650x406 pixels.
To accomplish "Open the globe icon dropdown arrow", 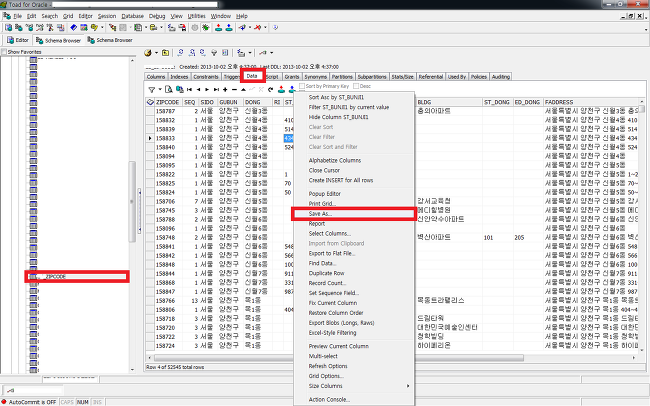I will (156, 53).
